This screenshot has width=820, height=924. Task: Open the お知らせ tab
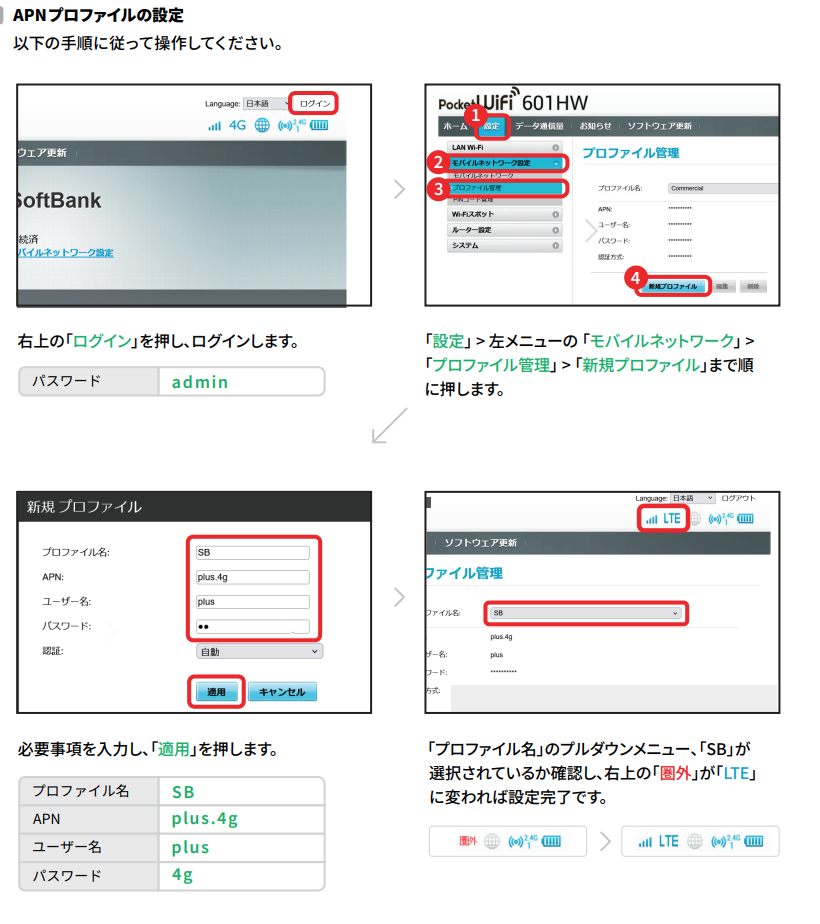(595, 126)
